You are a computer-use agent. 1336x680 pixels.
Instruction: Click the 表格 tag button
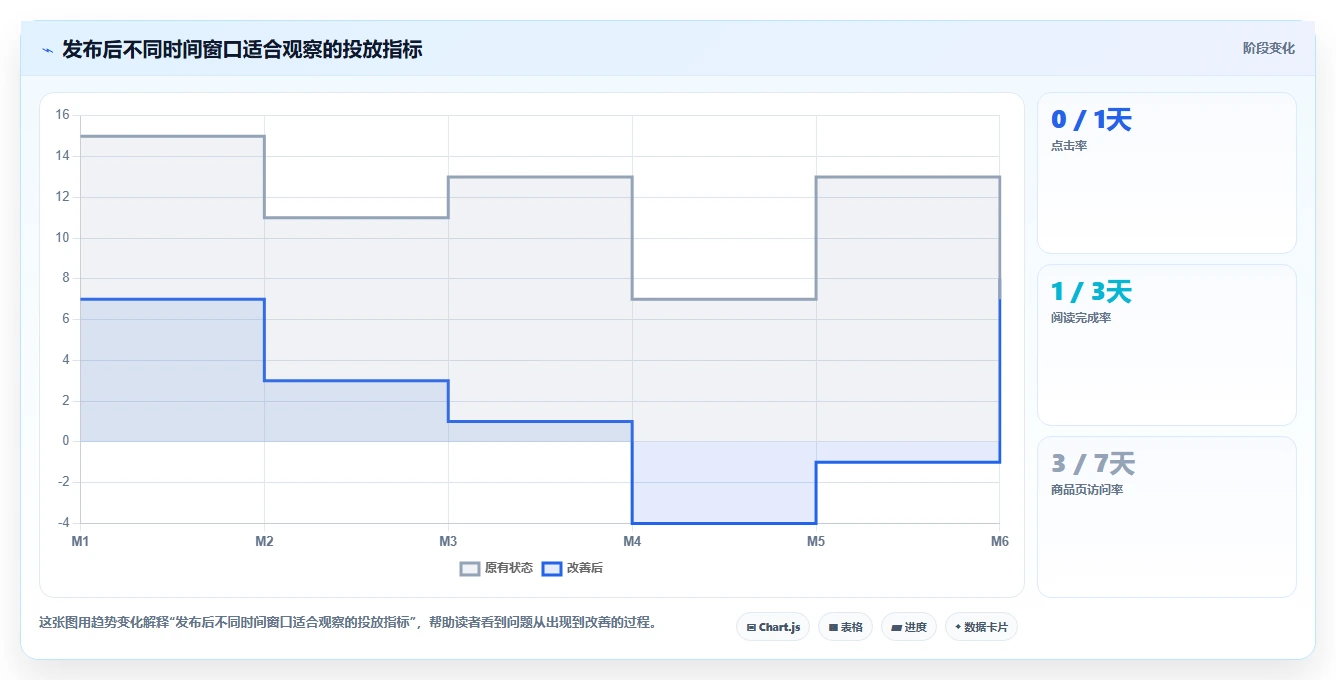pyautogui.click(x=845, y=627)
